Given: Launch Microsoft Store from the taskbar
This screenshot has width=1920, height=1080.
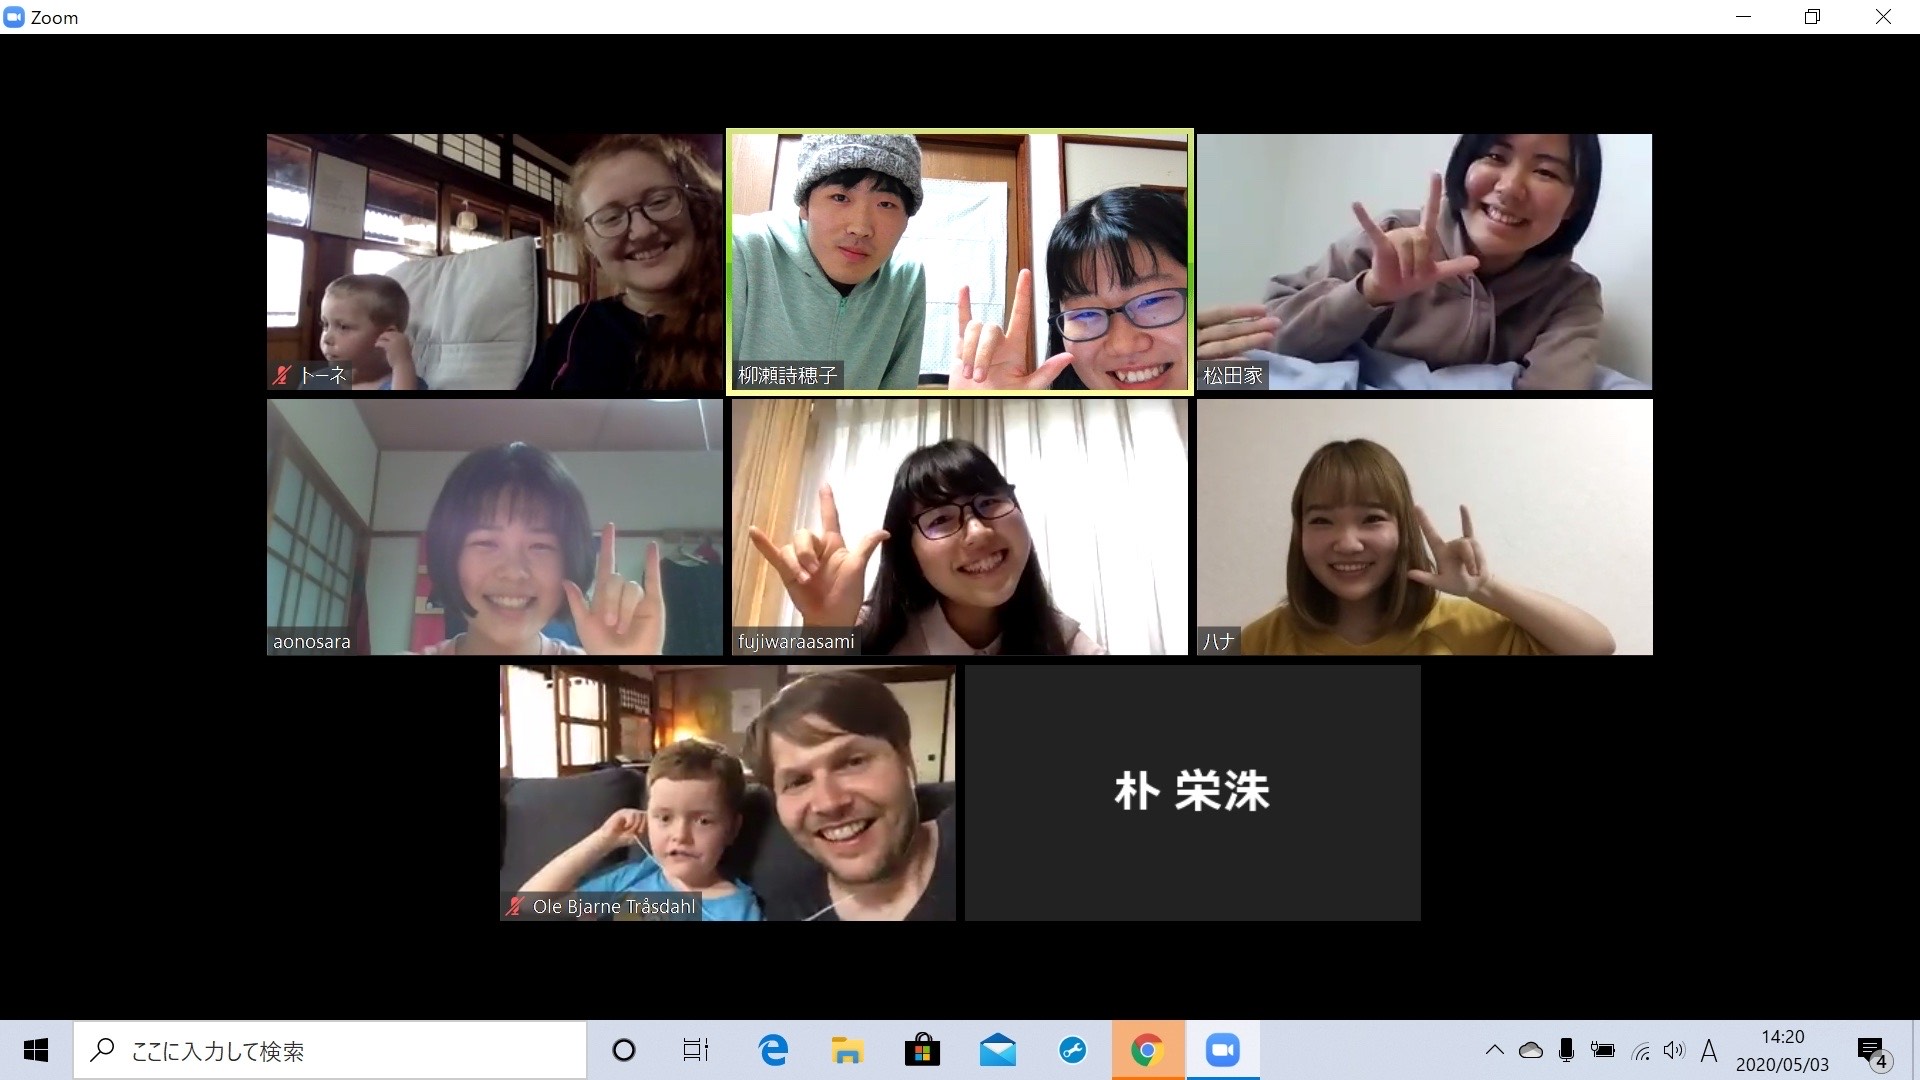Looking at the screenshot, I should (x=922, y=1050).
